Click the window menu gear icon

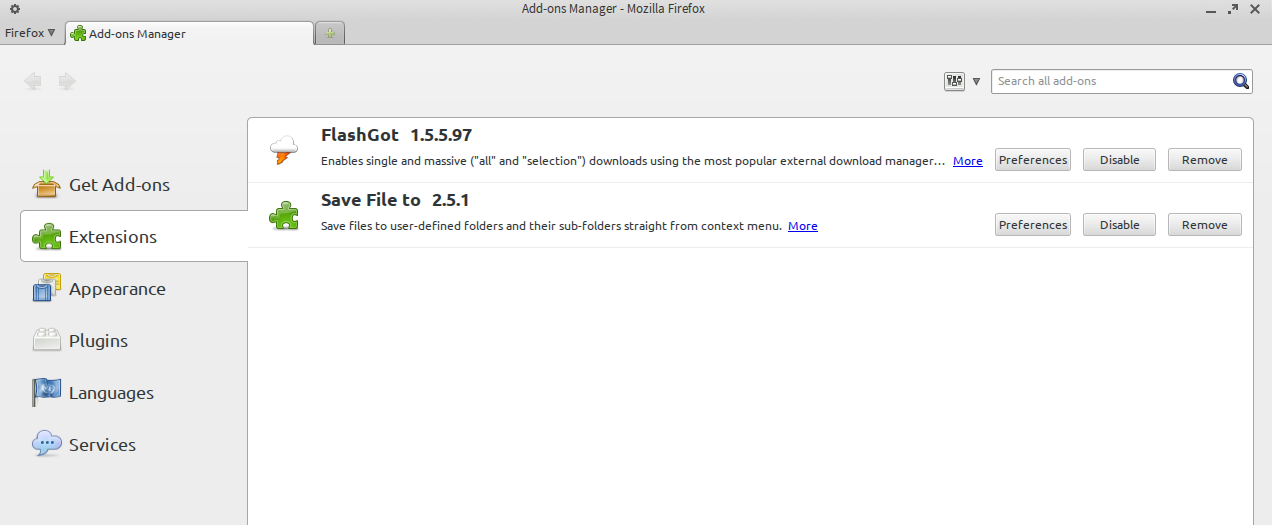tap(15, 9)
